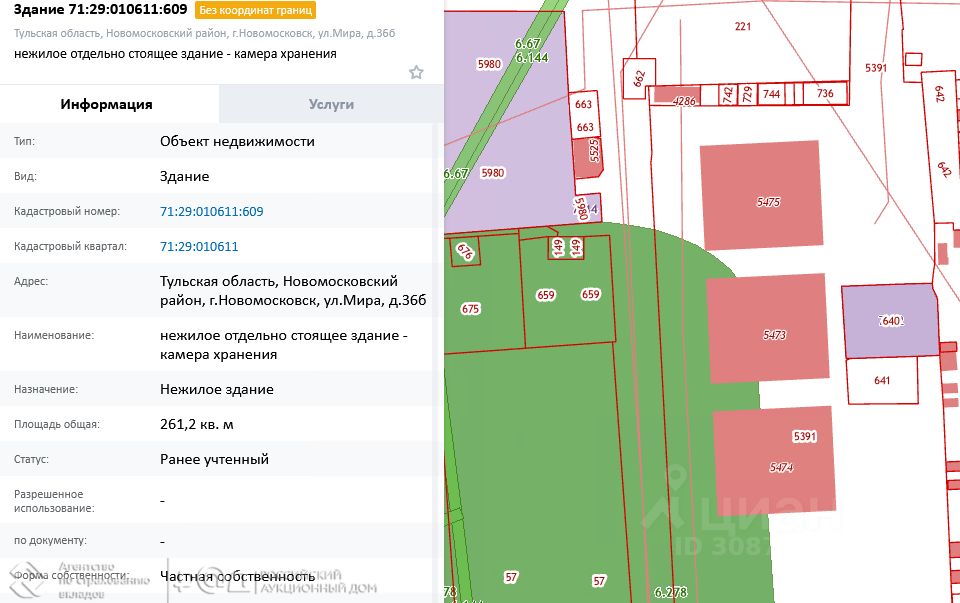Click the purple parcel 7640 on the map
The height and width of the screenshot is (603, 960).
point(890,321)
